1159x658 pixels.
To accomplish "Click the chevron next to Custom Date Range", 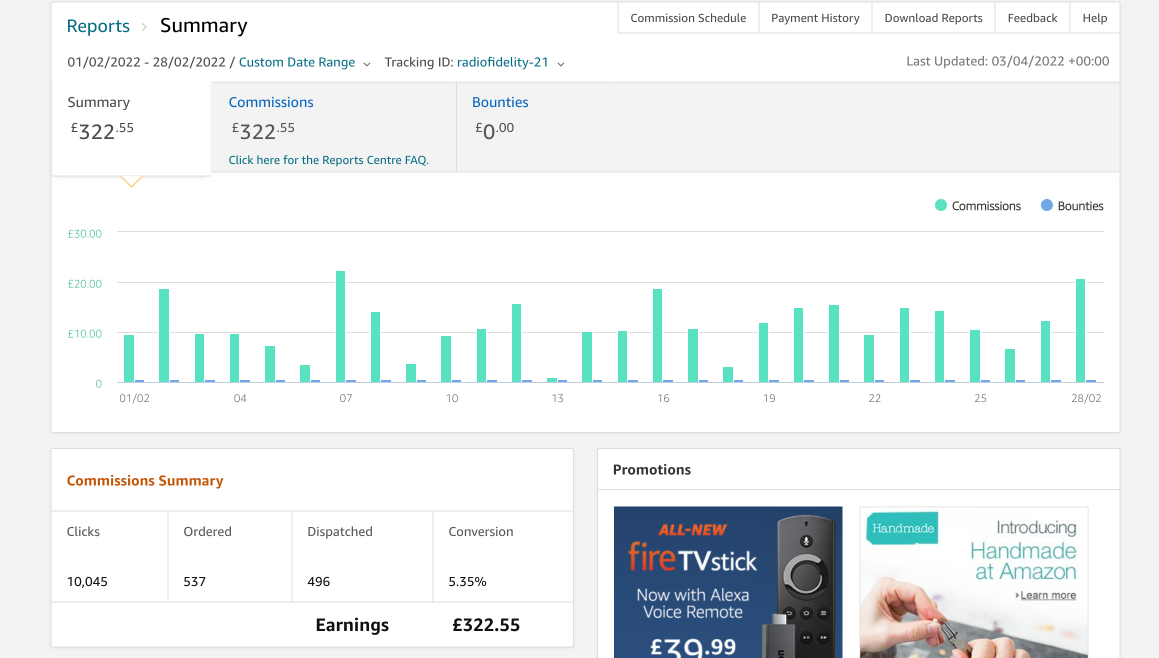I will (367, 64).
